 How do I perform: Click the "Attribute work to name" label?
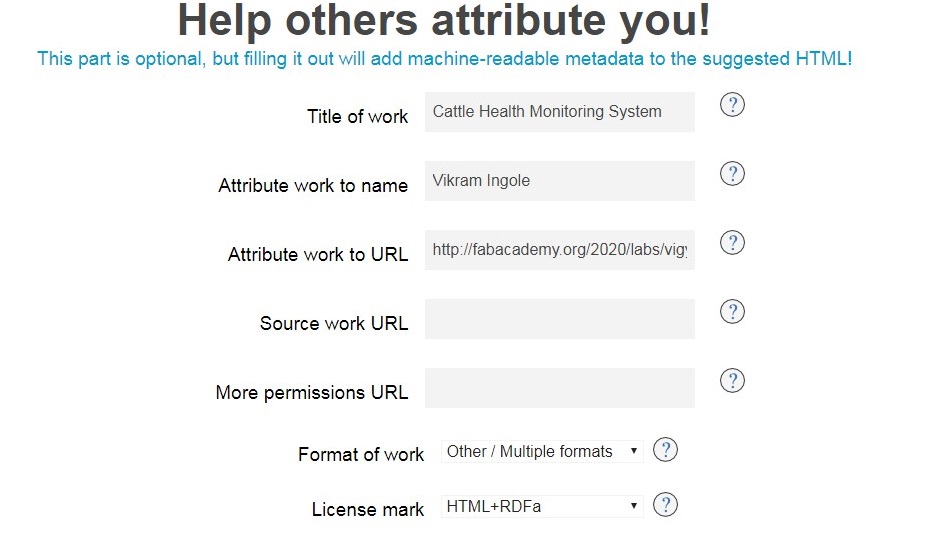pos(313,186)
